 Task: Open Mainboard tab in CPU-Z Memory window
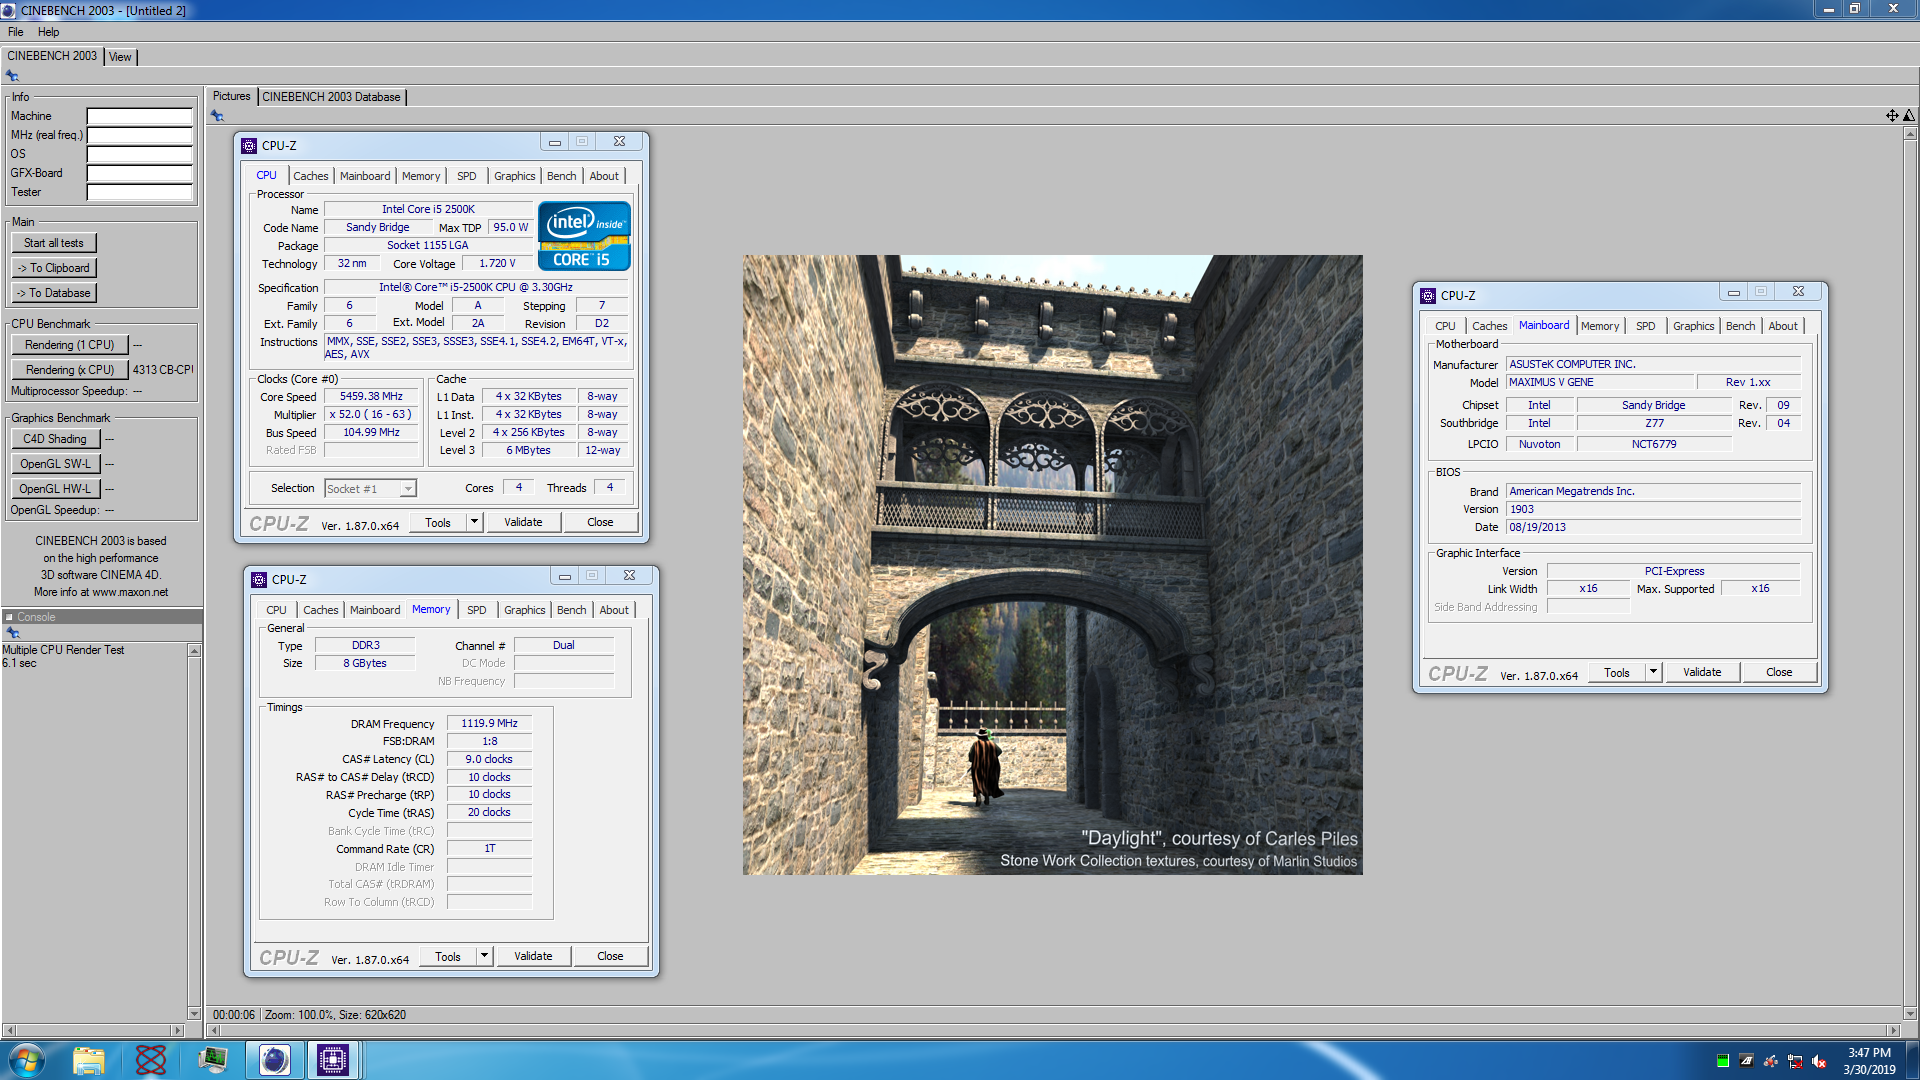click(375, 610)
